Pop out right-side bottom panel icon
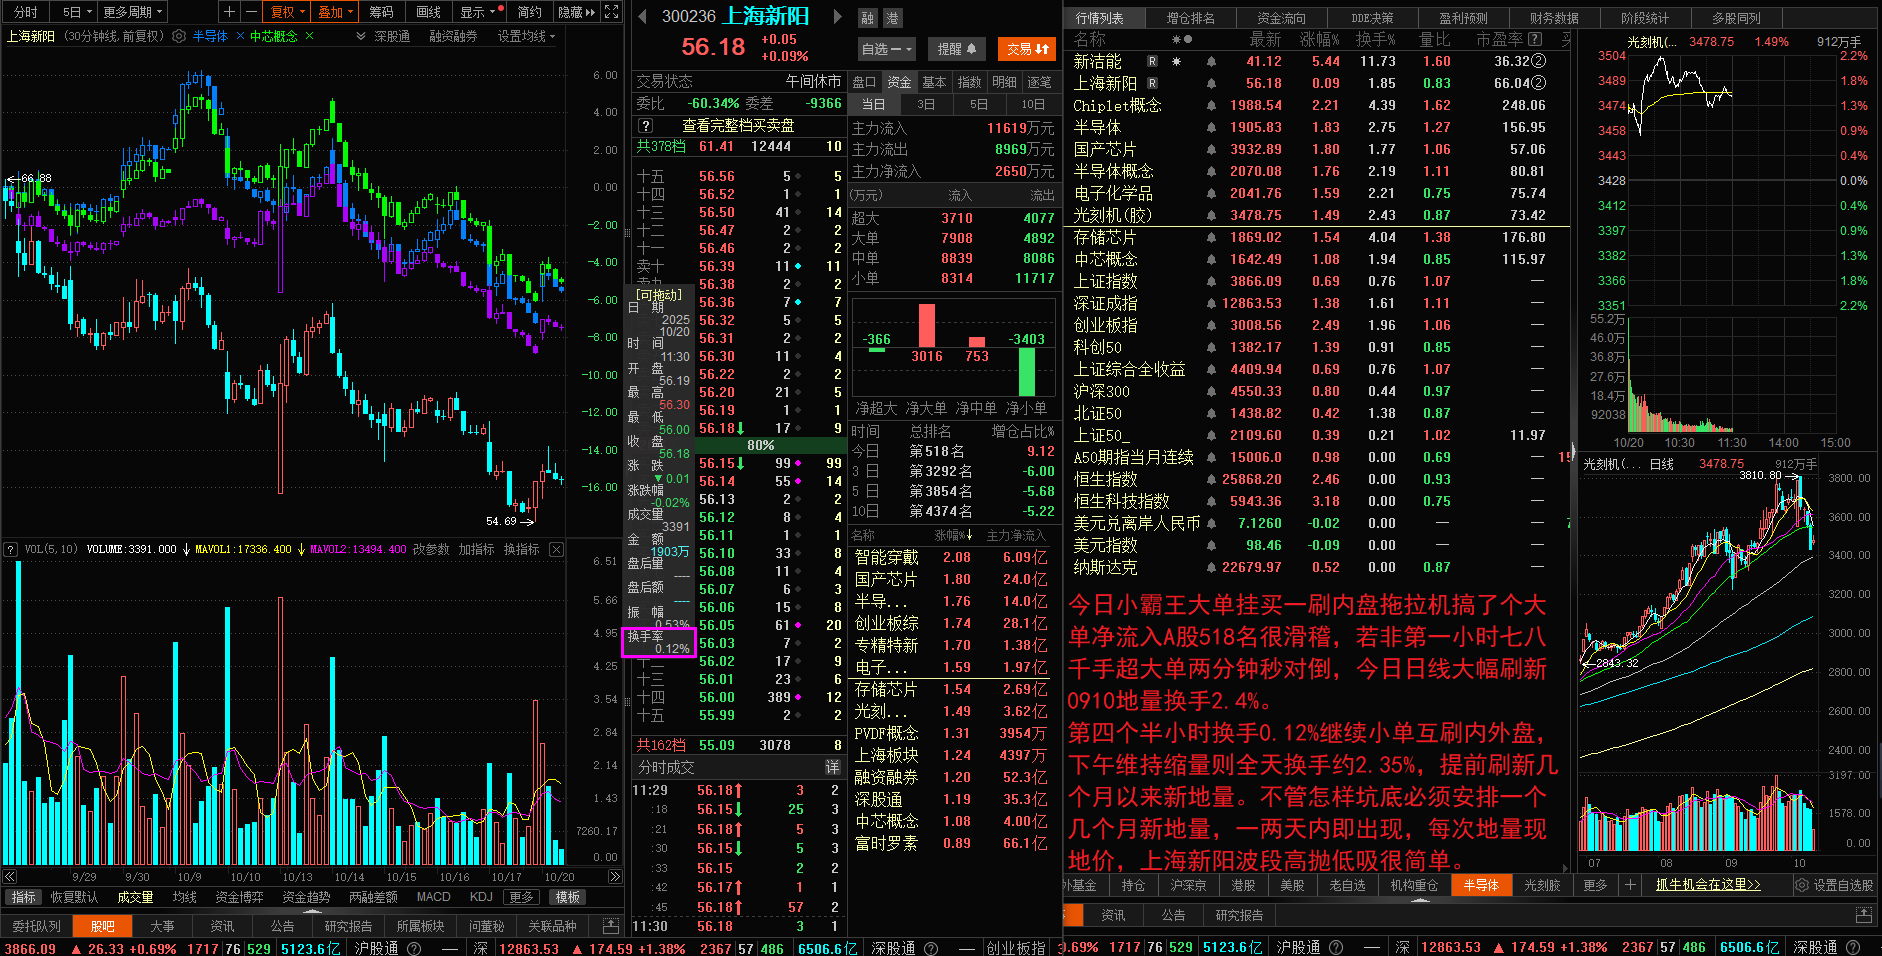1882x956 pixels. point(1863,915)
